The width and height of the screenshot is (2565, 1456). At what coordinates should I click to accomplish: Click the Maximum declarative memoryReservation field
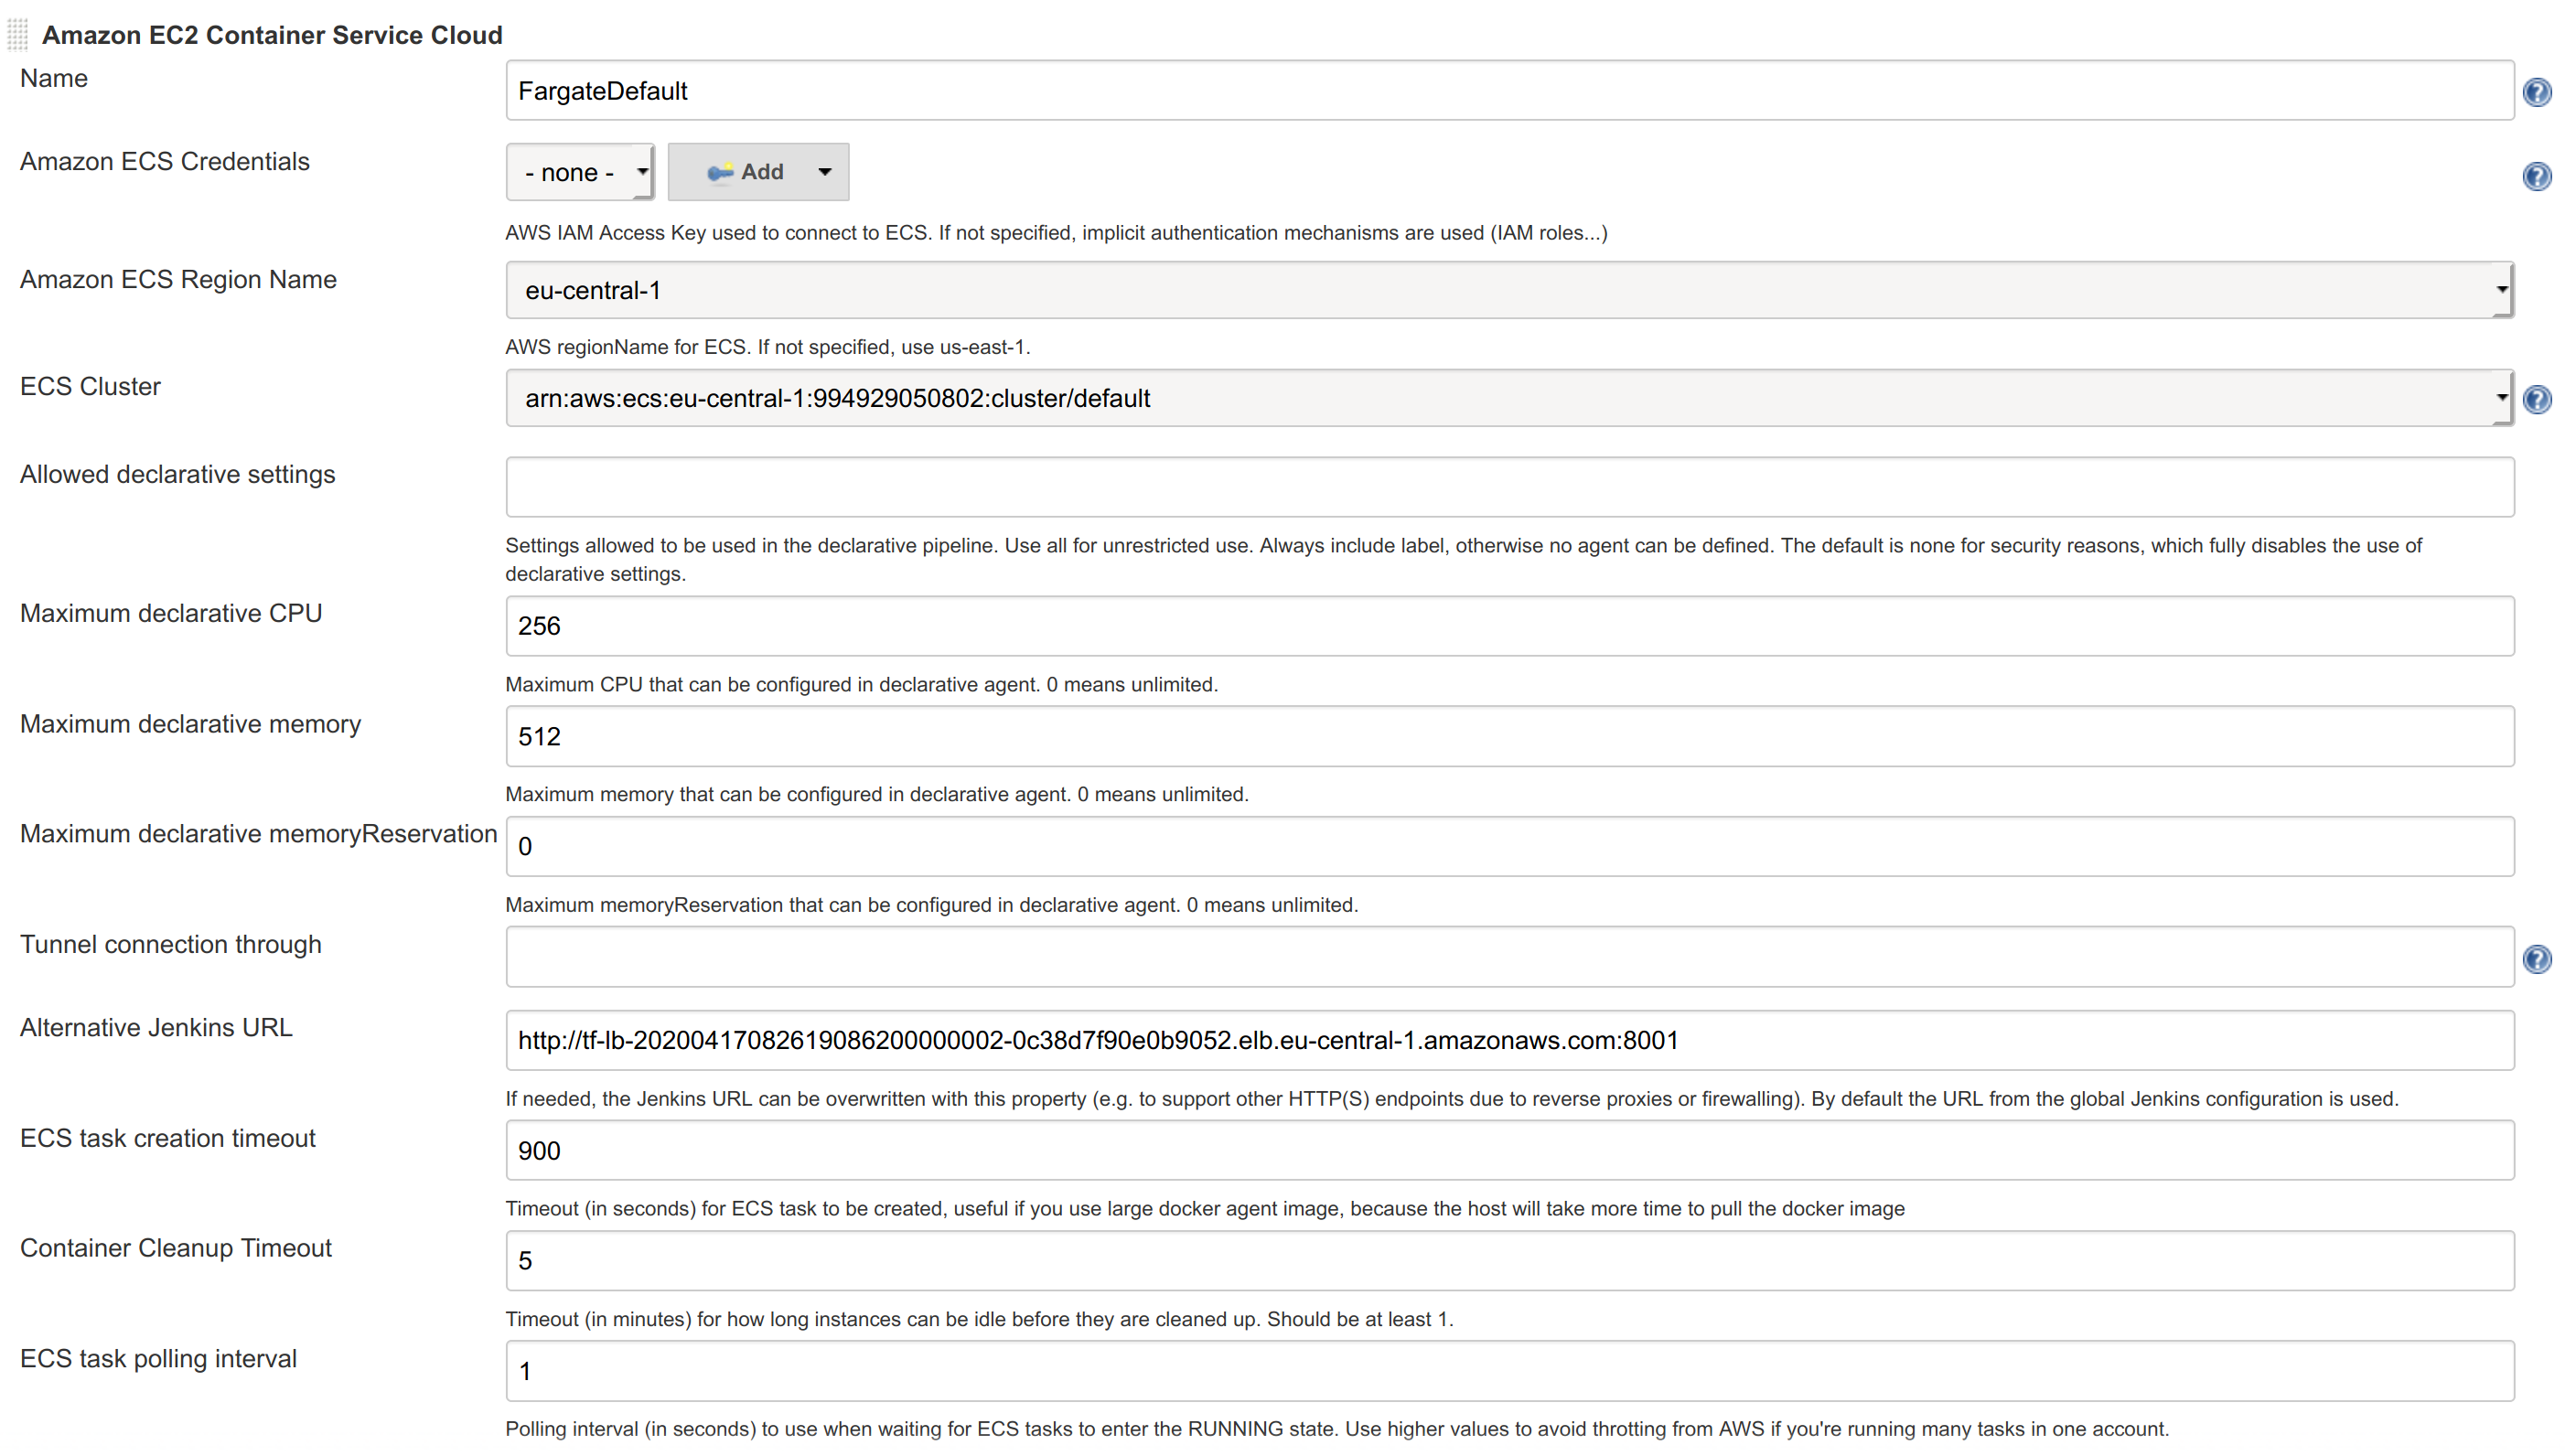1509,847
